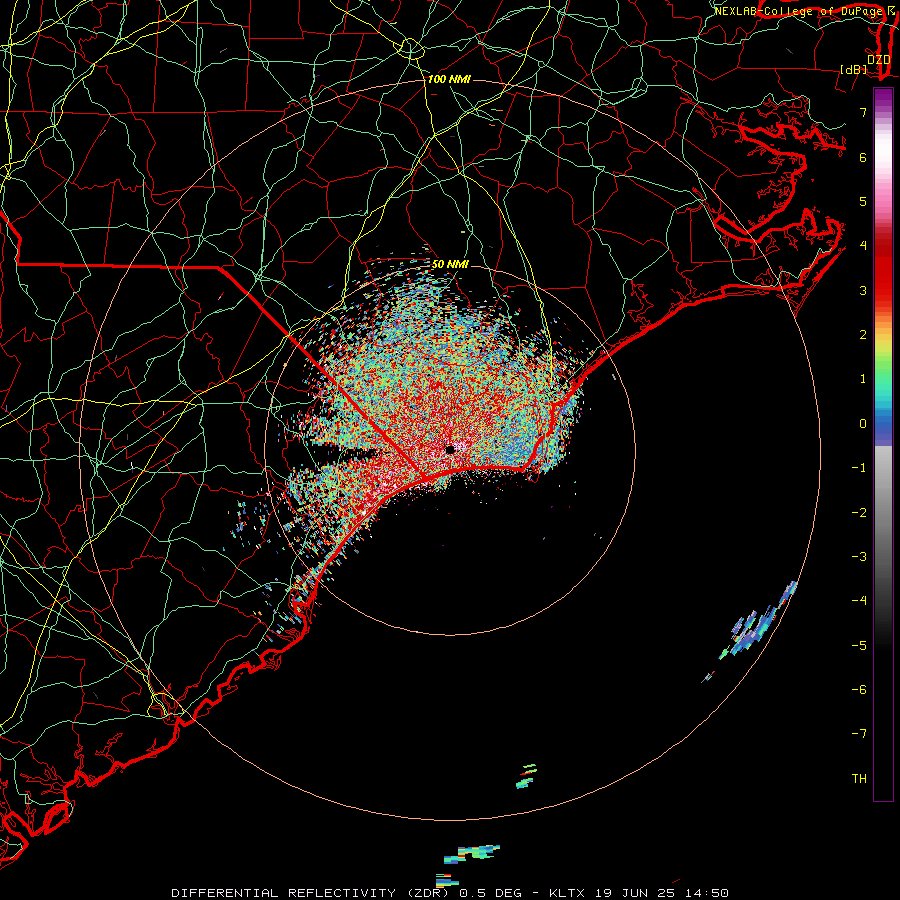Click the "TH" label at the scale bottom

pos(859,779)
